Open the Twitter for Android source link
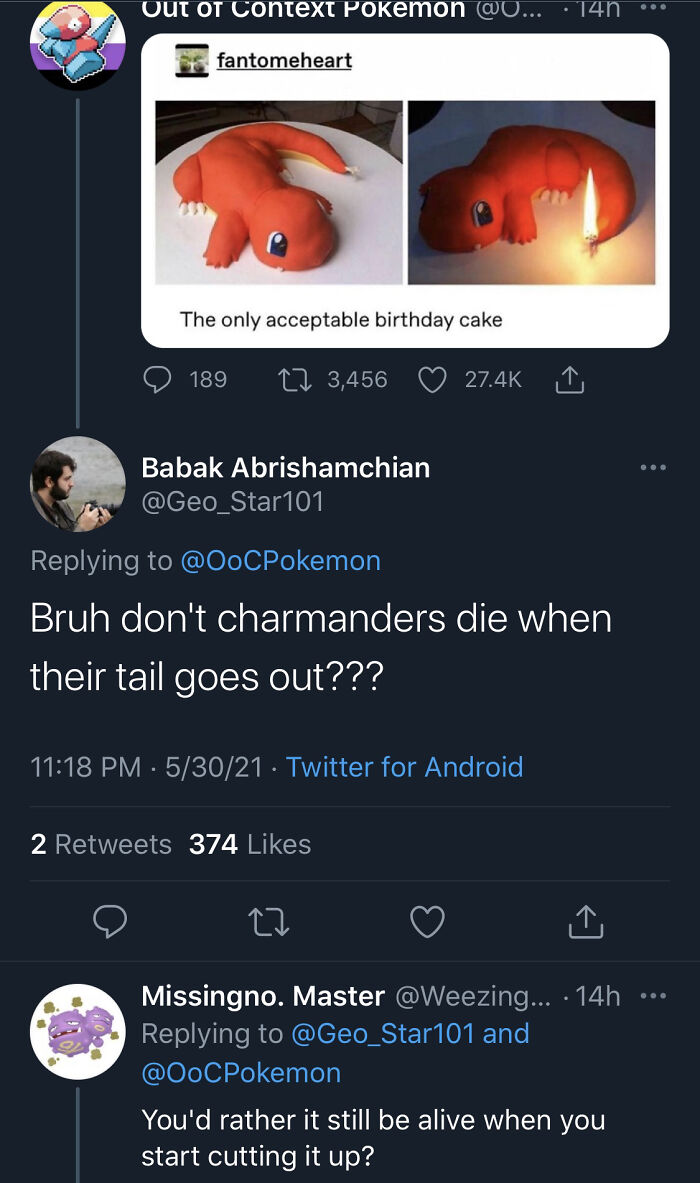This screenshot has height=1183, width=700. (404, 767)
